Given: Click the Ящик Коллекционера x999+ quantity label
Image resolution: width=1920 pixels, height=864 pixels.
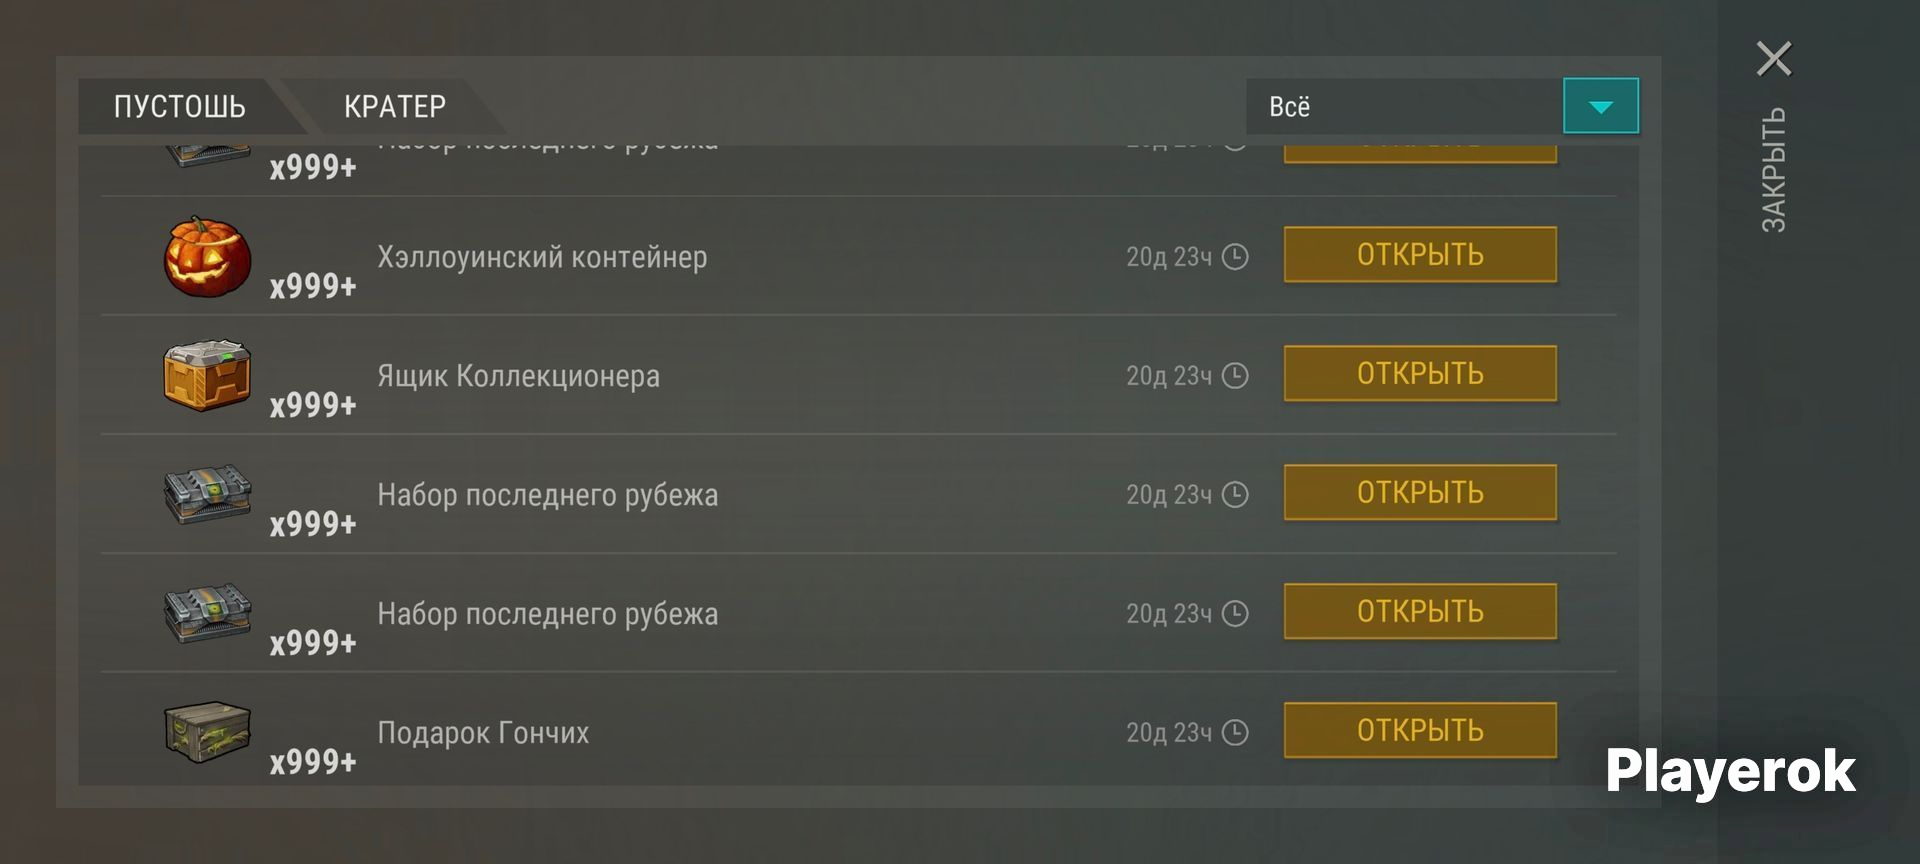Looking at the screenshot, I should 313,405.
